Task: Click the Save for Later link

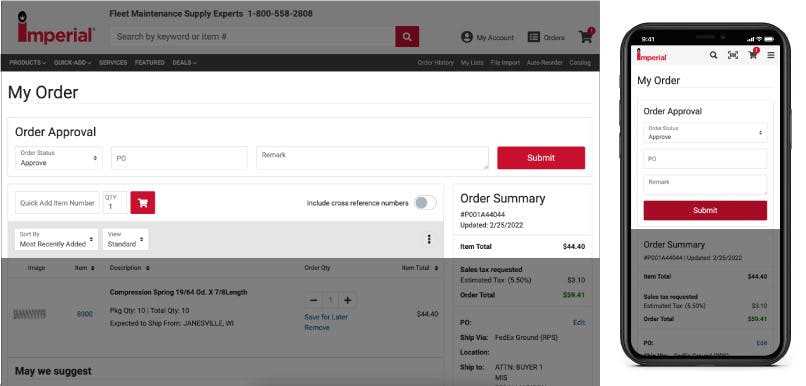Action: pyautogui.click(x=326, y=317)
